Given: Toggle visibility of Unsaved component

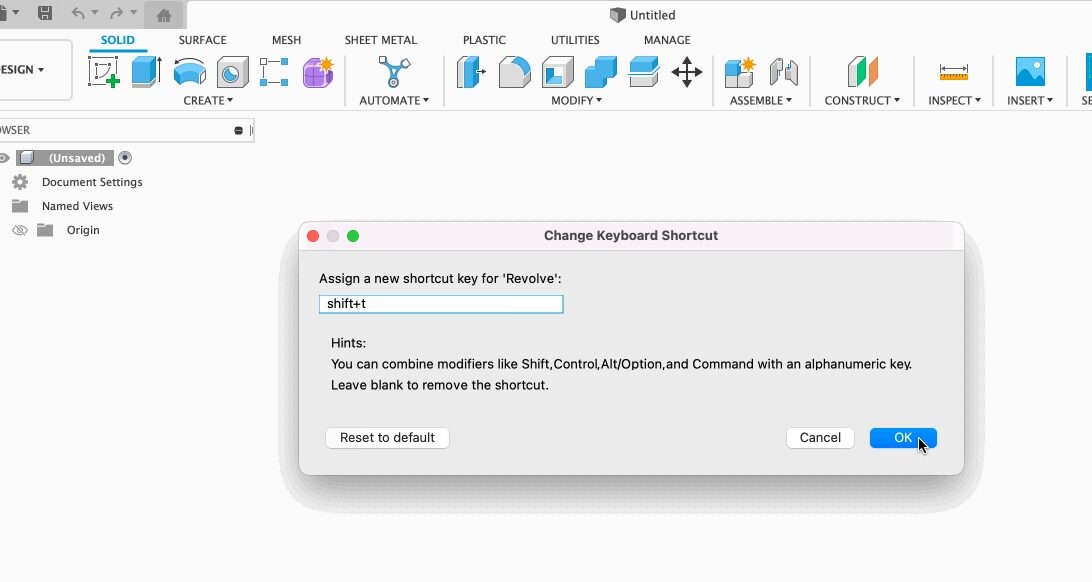Looking at the screenshot, I should [x=4, y=158].
